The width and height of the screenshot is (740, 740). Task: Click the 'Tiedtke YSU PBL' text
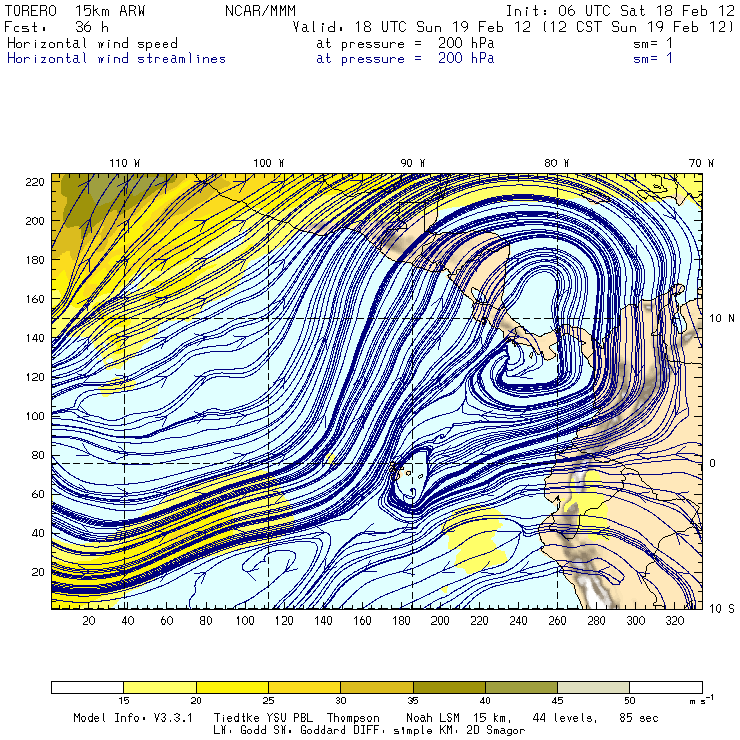tap(263, 718)
